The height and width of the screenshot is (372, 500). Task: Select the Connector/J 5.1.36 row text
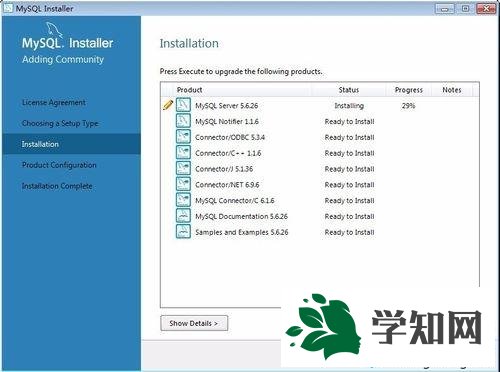pos(224,169)
